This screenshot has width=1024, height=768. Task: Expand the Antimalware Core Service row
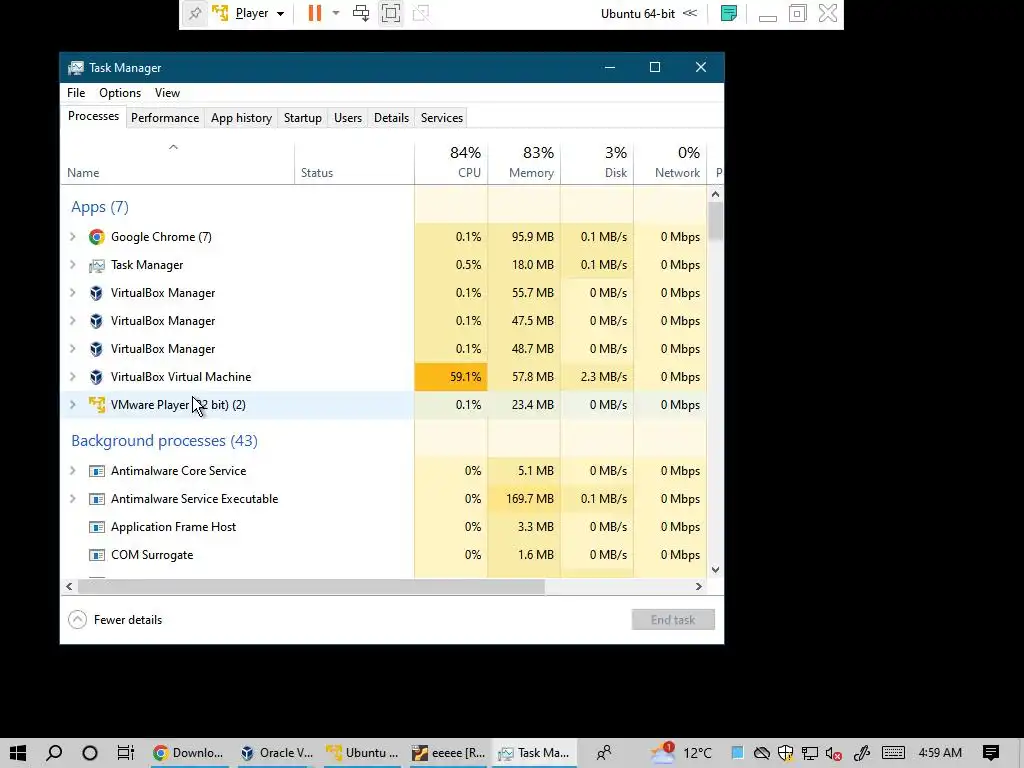tap(72, 471)
